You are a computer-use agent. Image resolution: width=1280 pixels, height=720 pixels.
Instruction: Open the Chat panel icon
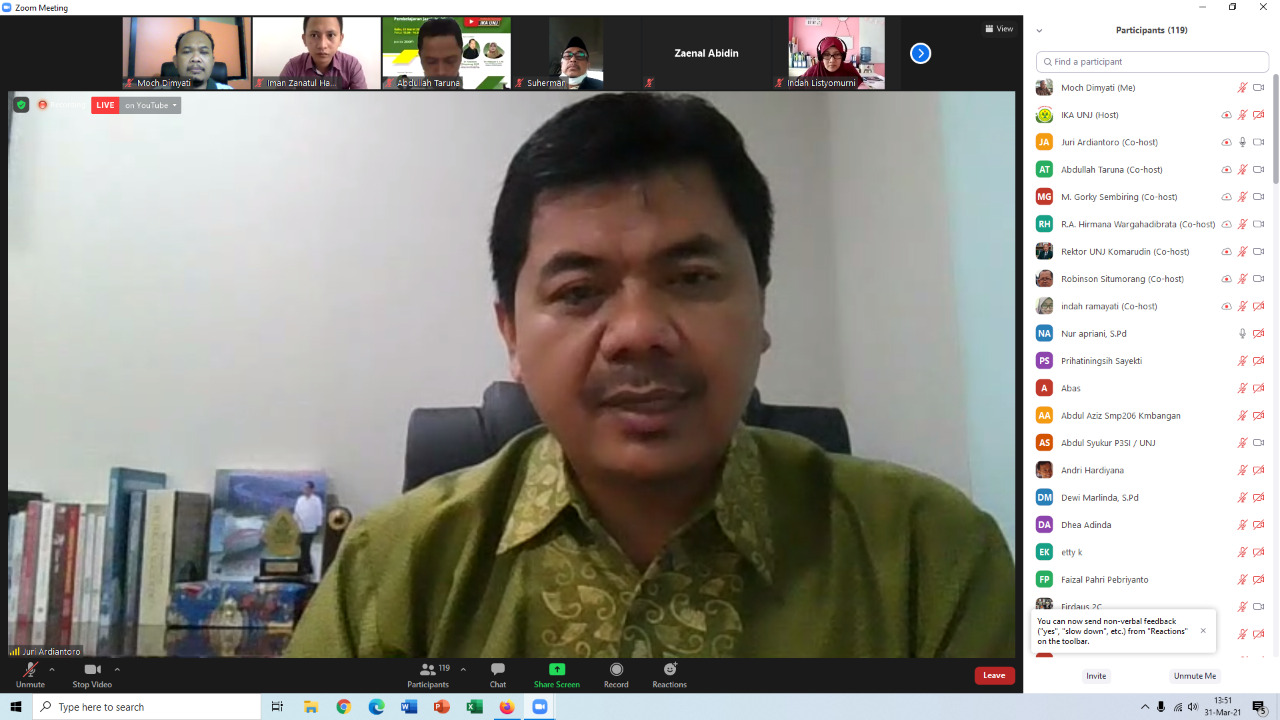coord(497,670)
